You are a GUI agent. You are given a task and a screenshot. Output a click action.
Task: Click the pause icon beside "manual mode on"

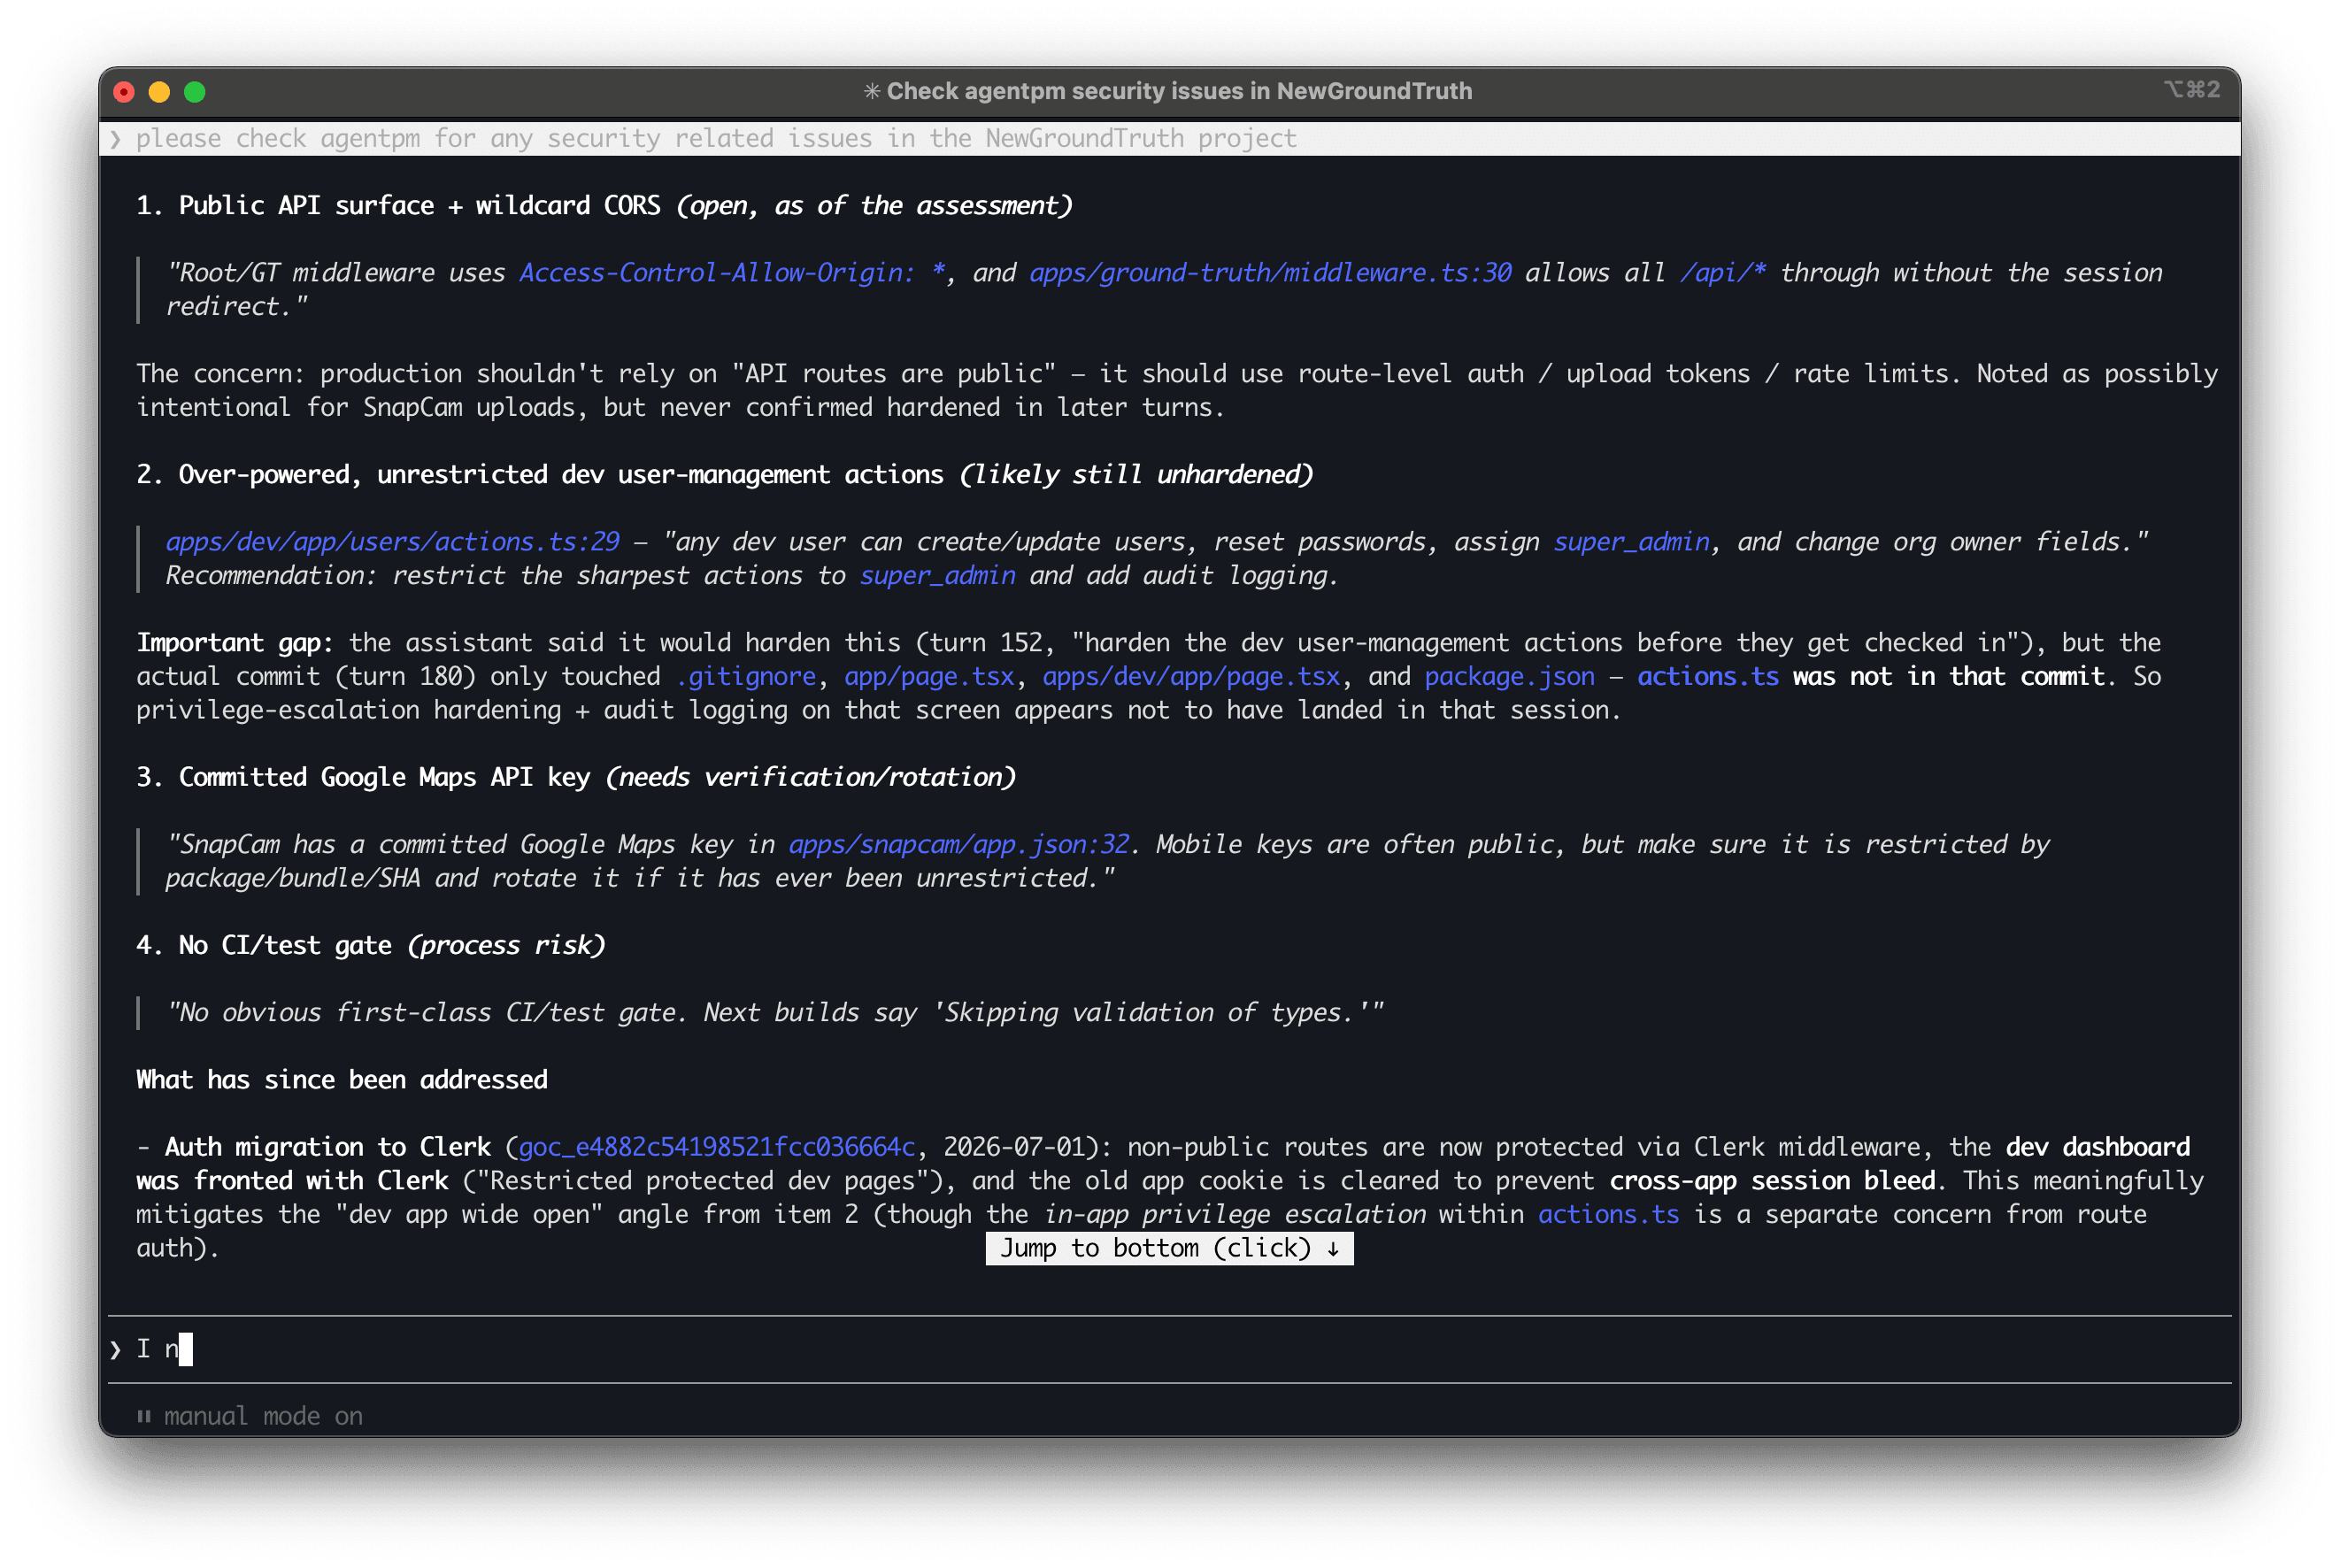144,1416
